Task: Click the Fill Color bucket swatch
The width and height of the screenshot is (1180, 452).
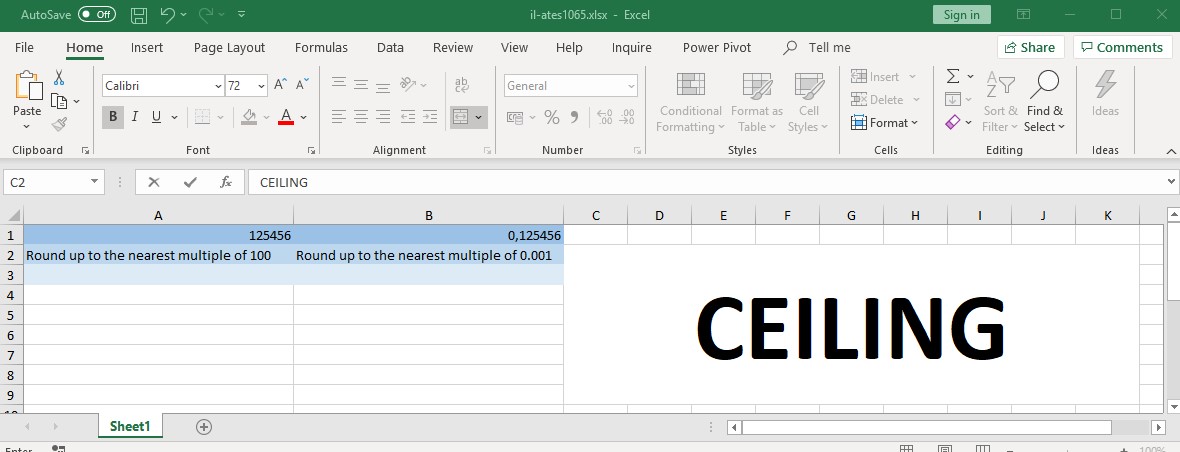Action: 249,117
